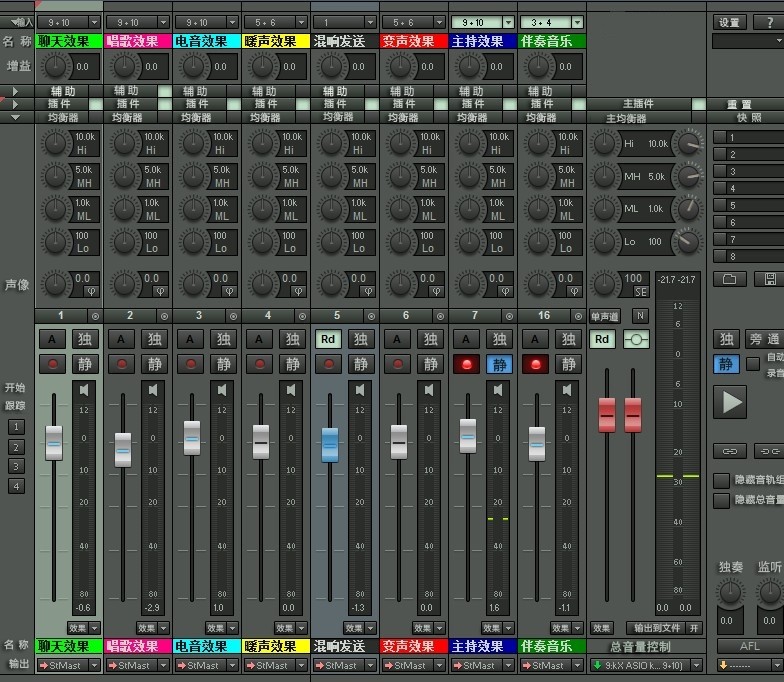The height and width of the screenshot is (682, 784).
Task: Click the 混响发送 blue fader handle
Action: 330,444
